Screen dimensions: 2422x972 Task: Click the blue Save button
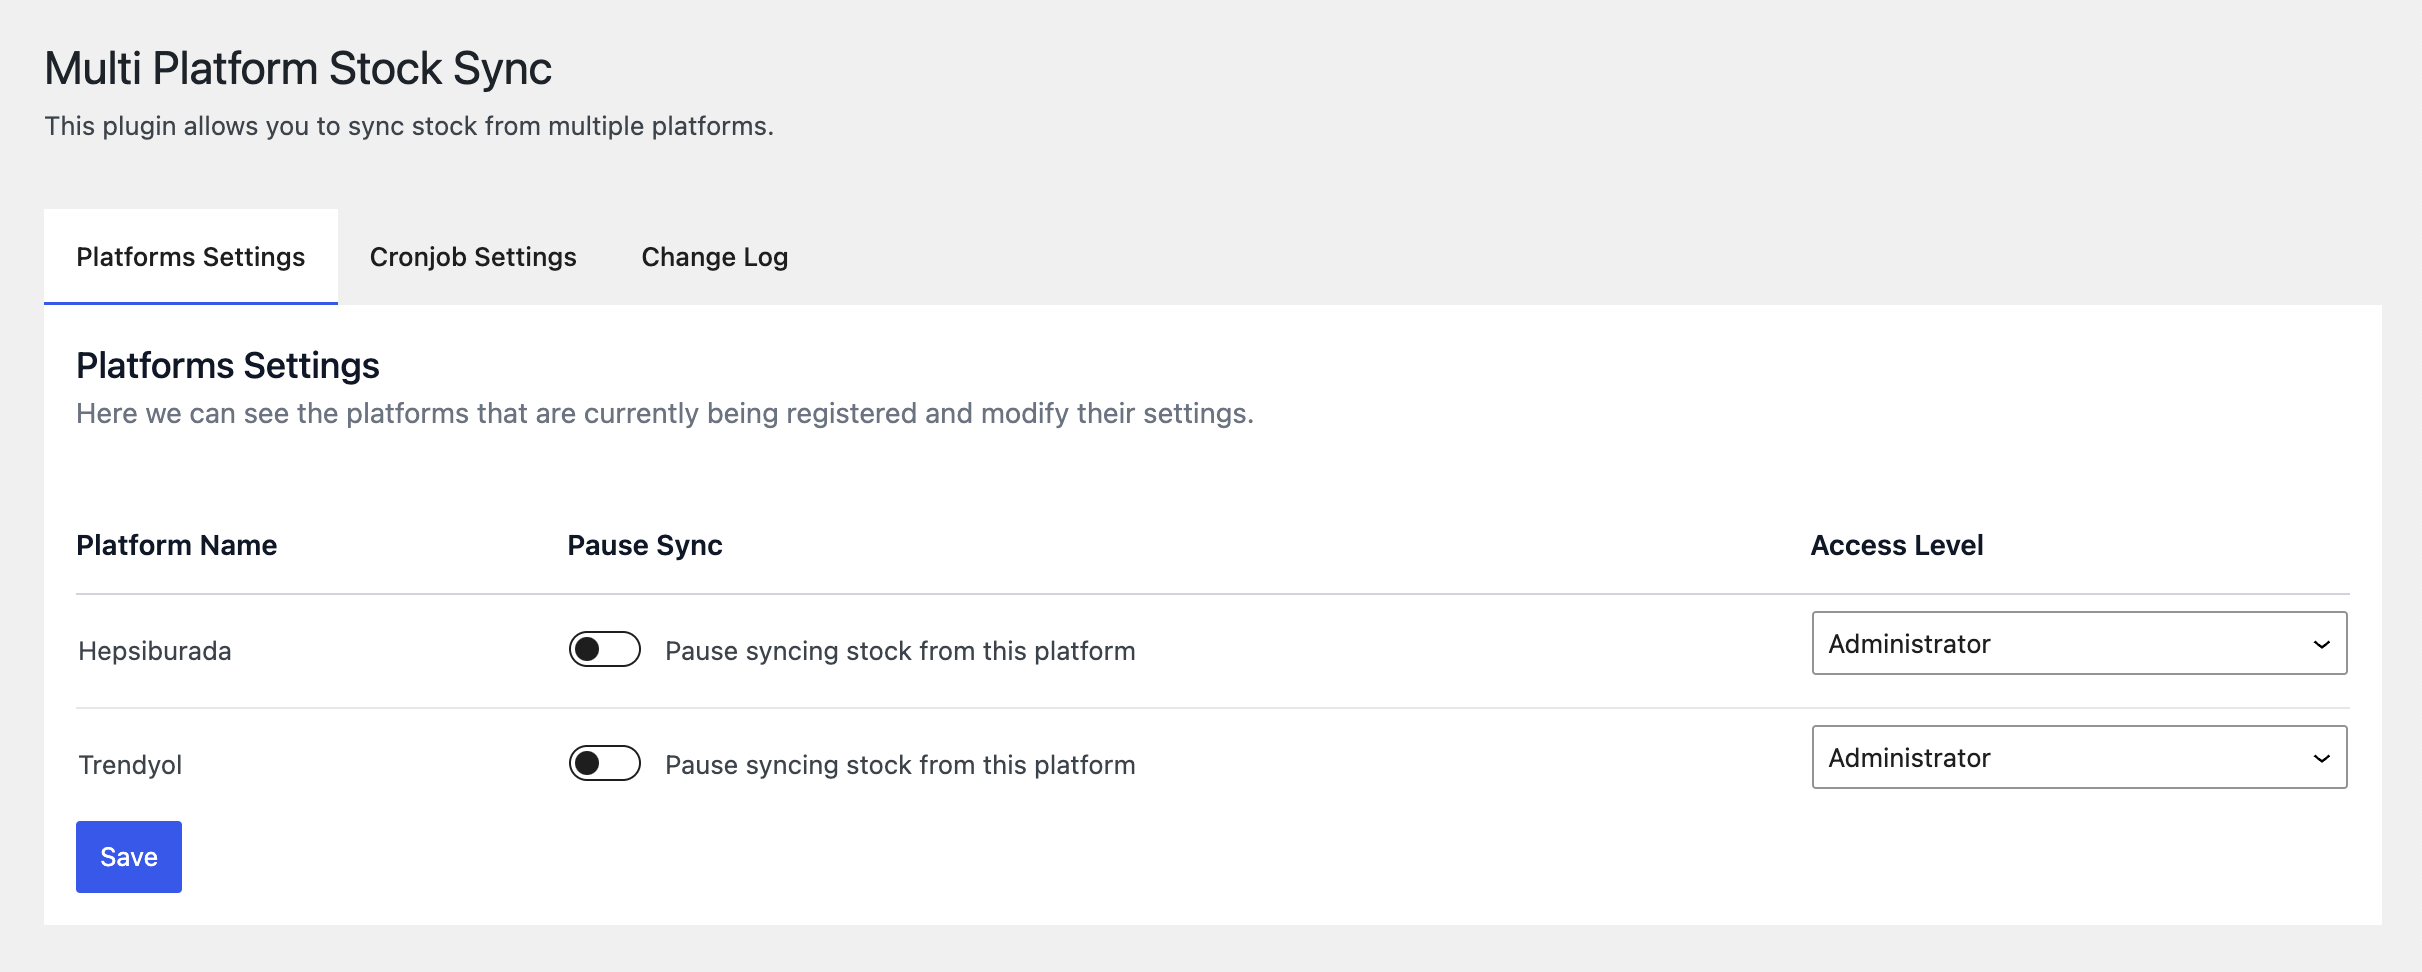tap(129, 857)
